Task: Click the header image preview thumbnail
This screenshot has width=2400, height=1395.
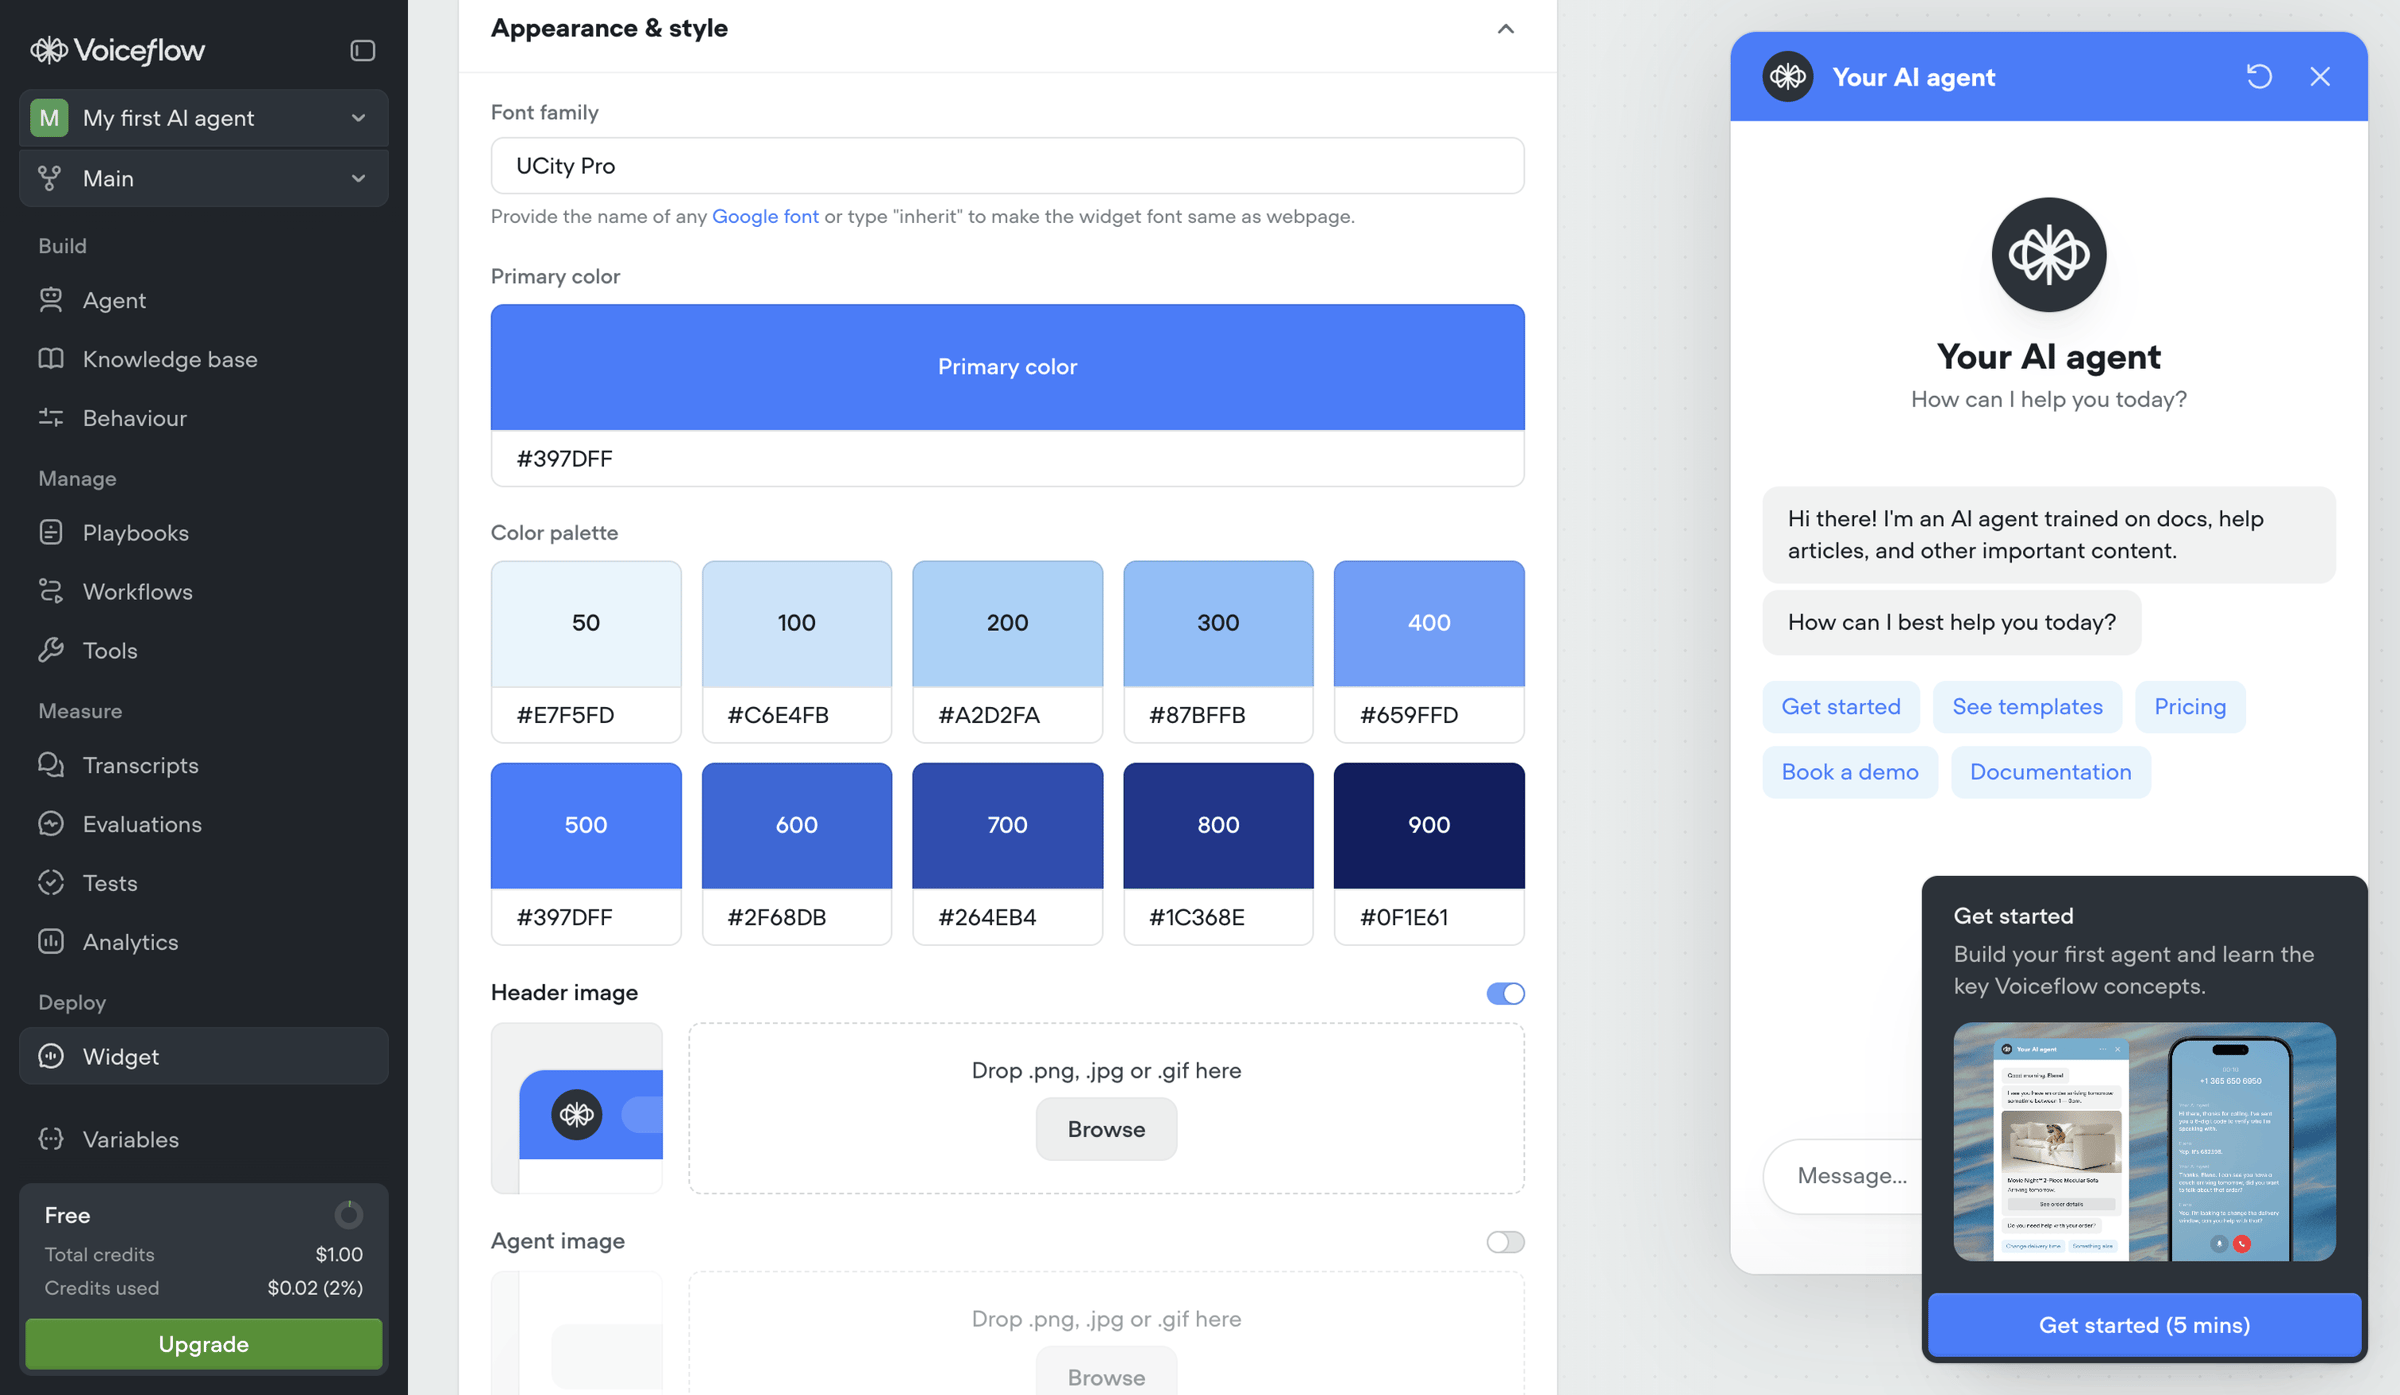Action: (577, 1108)
